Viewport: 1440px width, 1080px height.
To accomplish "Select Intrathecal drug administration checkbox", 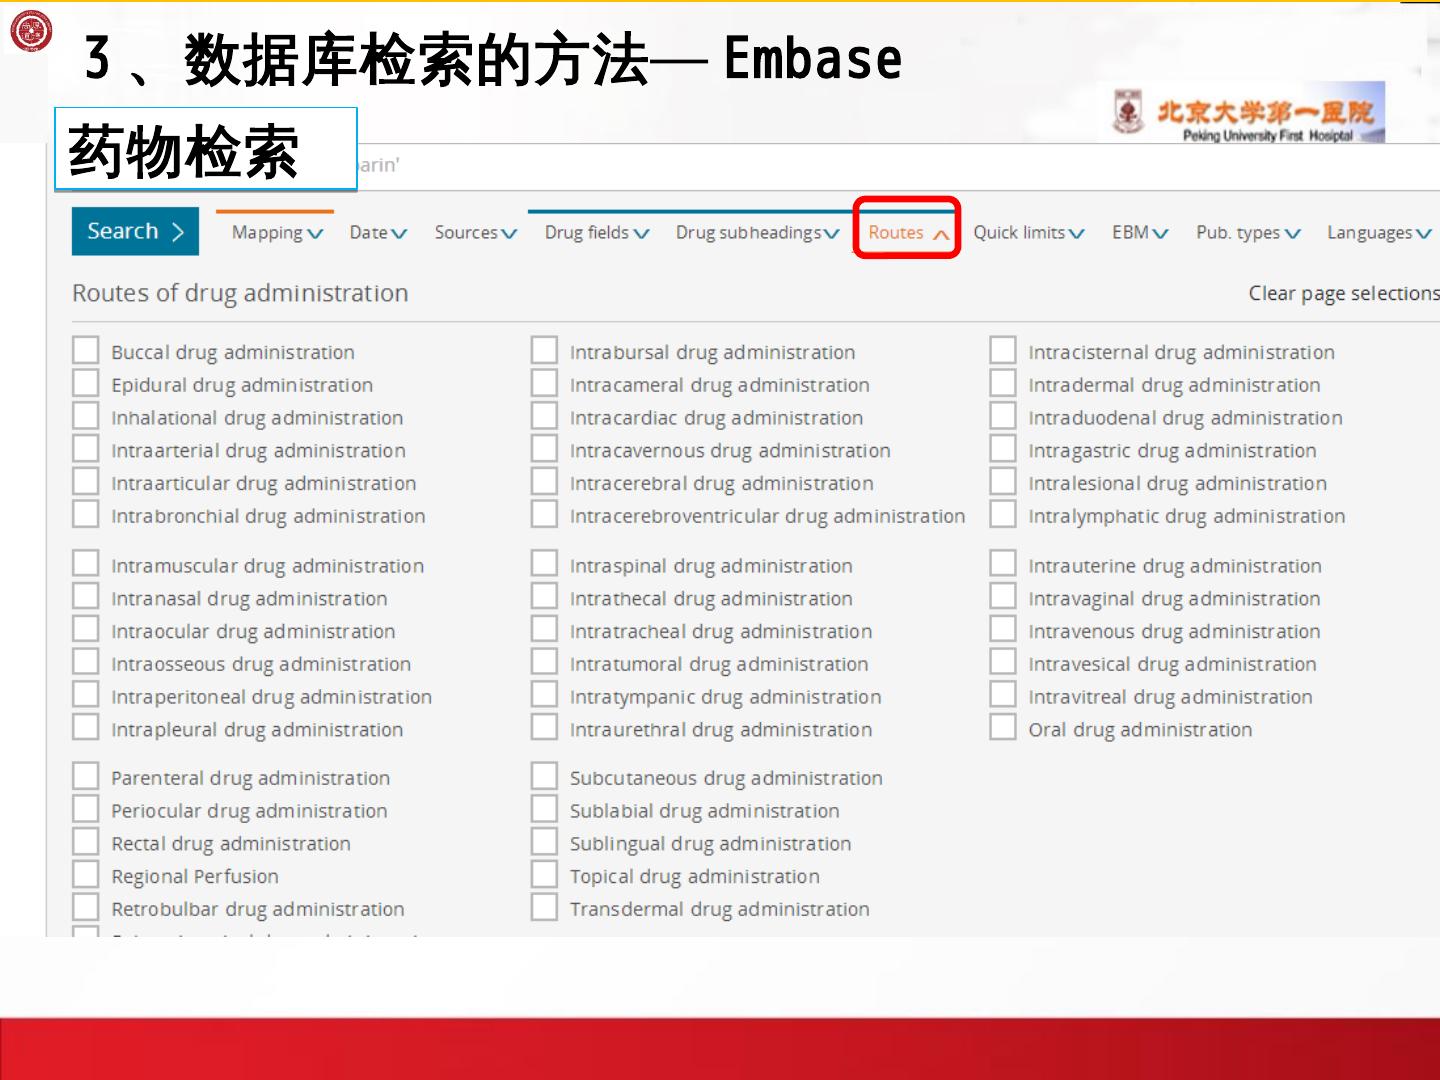I will 544,598.
